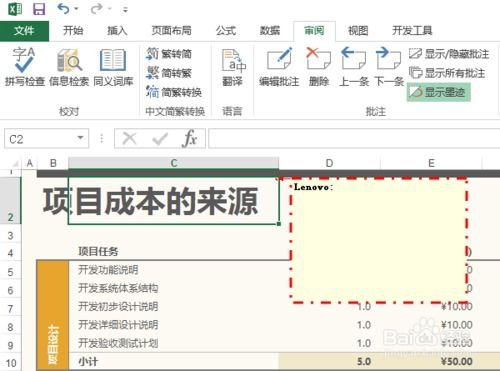This screenshot has height=371, width=500.
Task: Expand the Name Box dropdown arrow
Action: (x=80, y=138)
